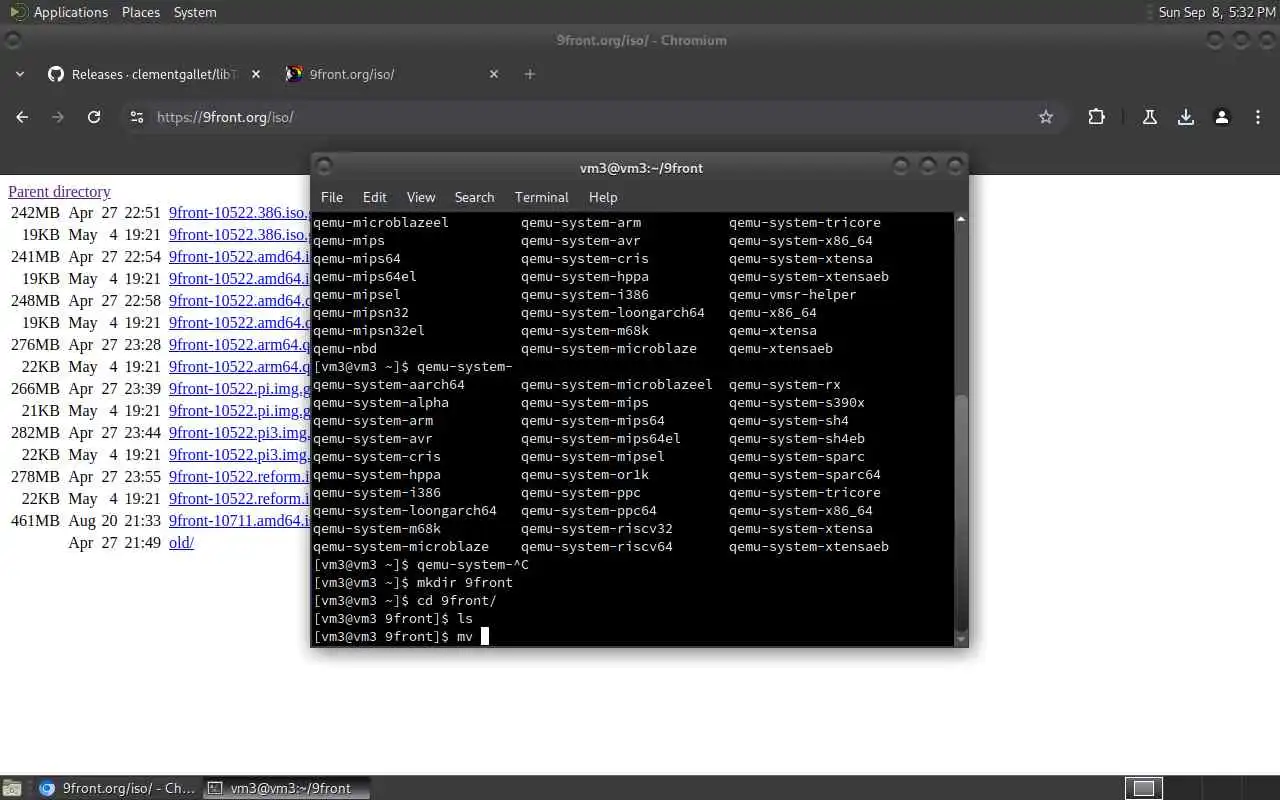Click the address bar URL
Screen dimensions: 1280x800
point(225,117)
